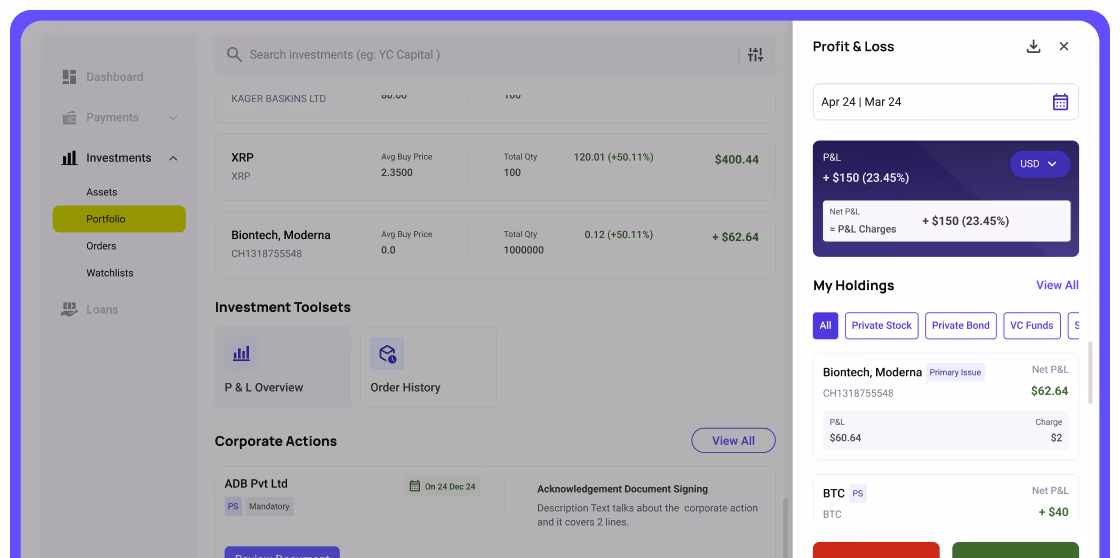Click the holdings list scrollbar
Image resolution: width=1120 pixels, height=558 pixels.
click(x=1089, y=372)
